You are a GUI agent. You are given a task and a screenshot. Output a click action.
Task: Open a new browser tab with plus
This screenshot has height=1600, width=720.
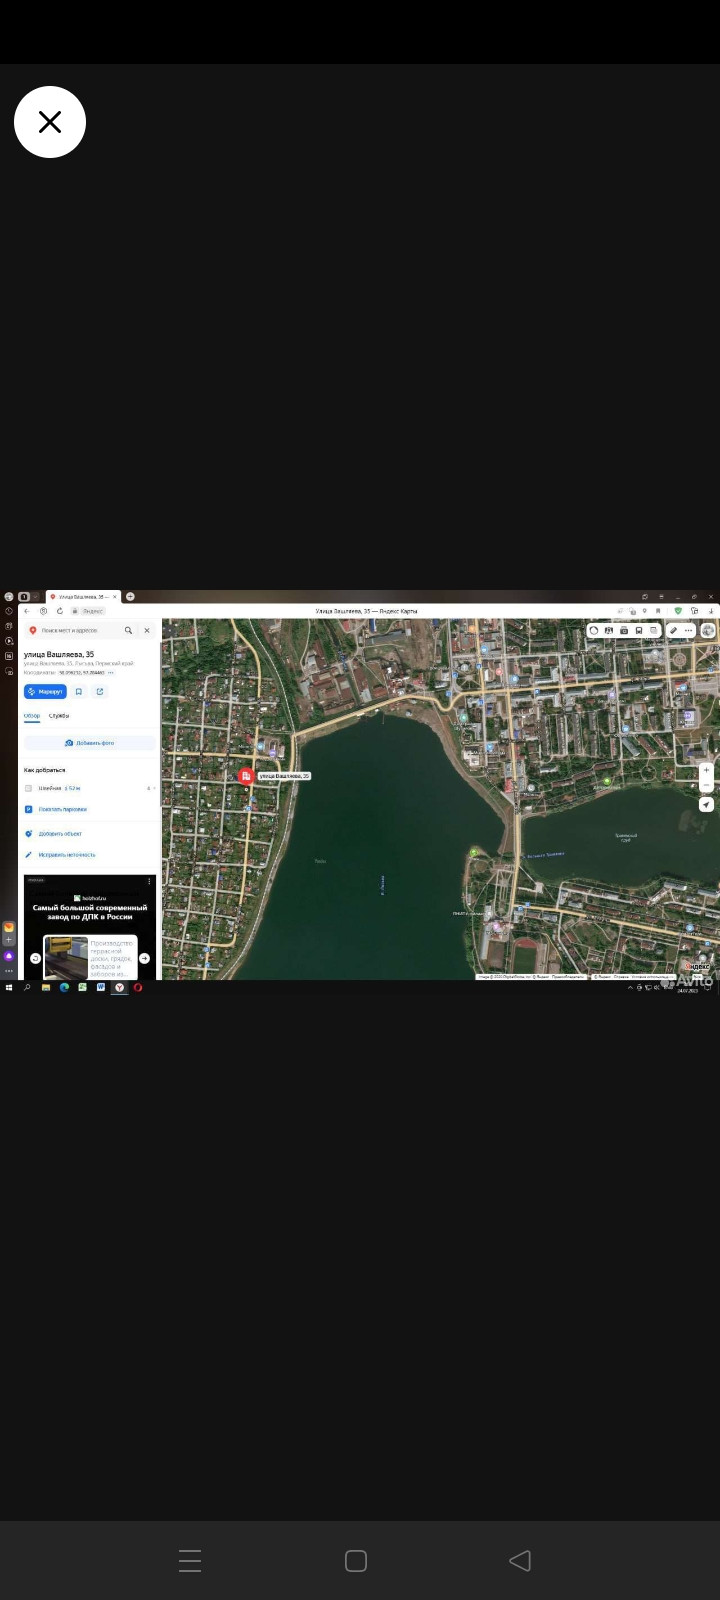click(130, 597)
